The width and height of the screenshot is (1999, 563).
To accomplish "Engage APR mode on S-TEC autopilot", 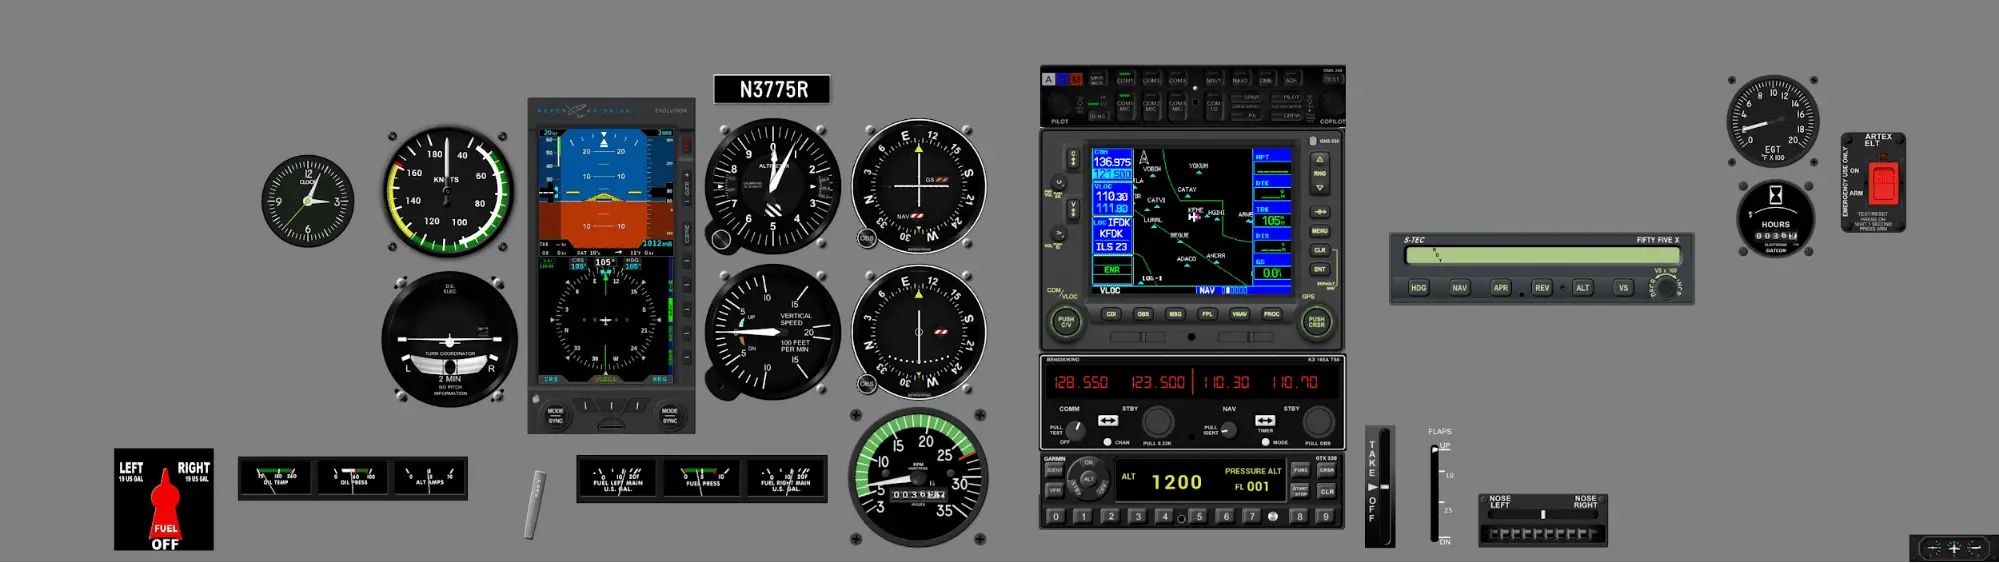I will click(1500, 288).
